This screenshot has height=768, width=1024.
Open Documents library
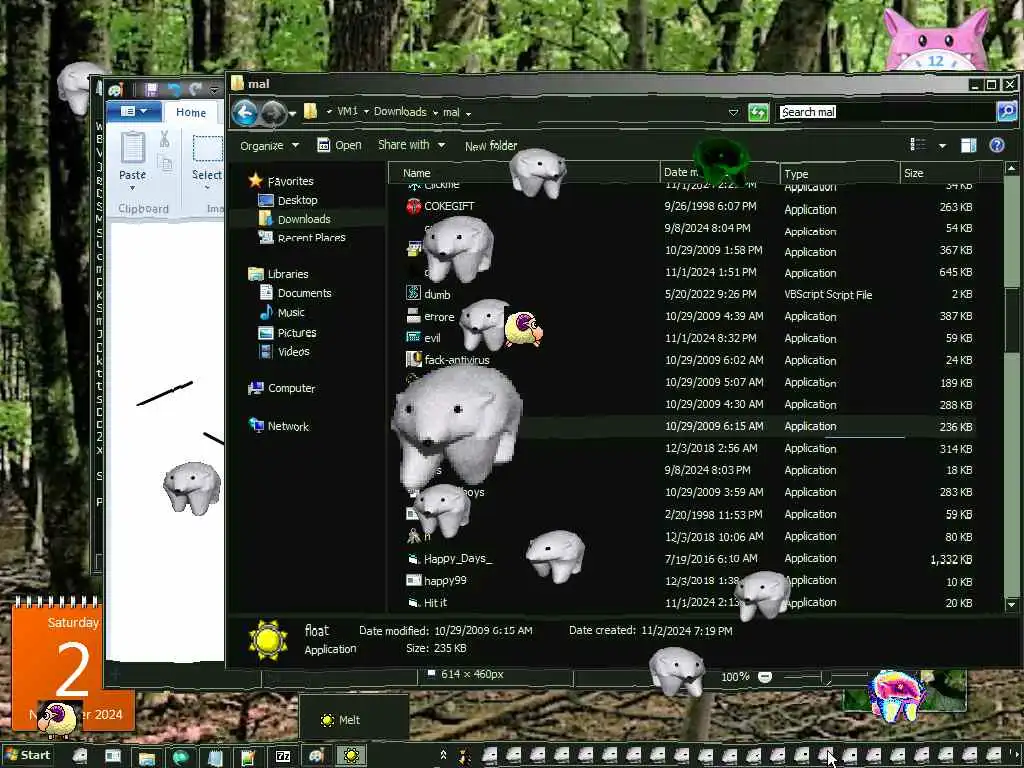(x=295, y=293)
